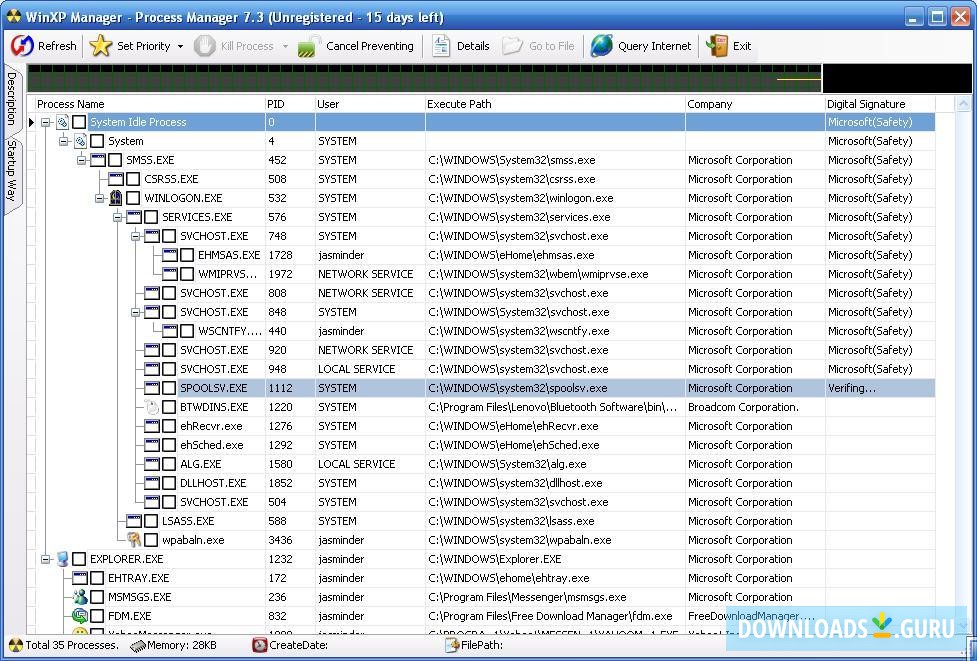Screen dimensions: 977x661
Task: Click the System Idle Process gear icon
Action: pos(62,122)
